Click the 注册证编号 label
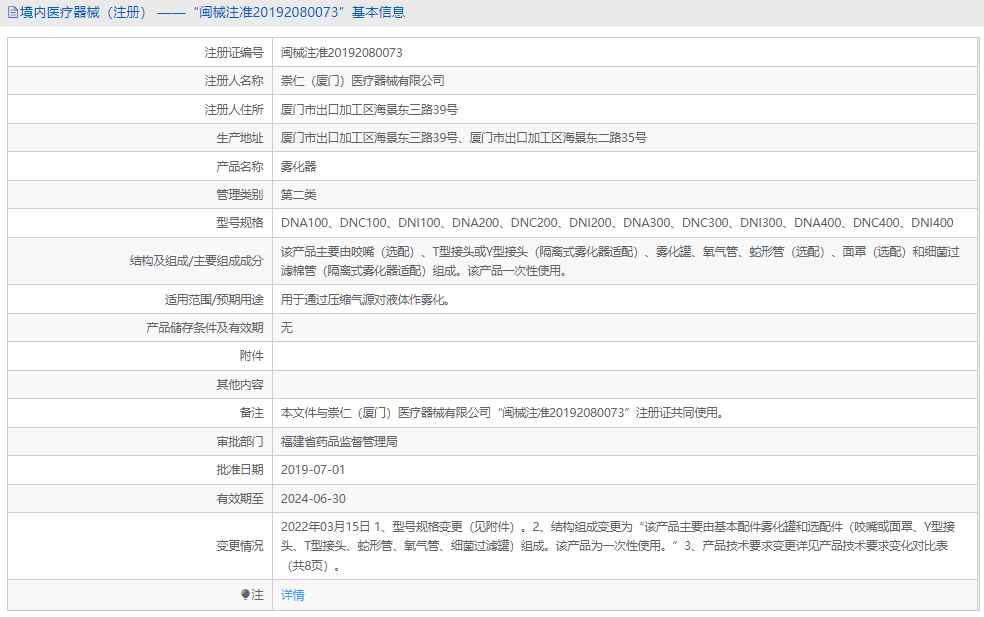984x617 pixels. (x=234, y=53)
